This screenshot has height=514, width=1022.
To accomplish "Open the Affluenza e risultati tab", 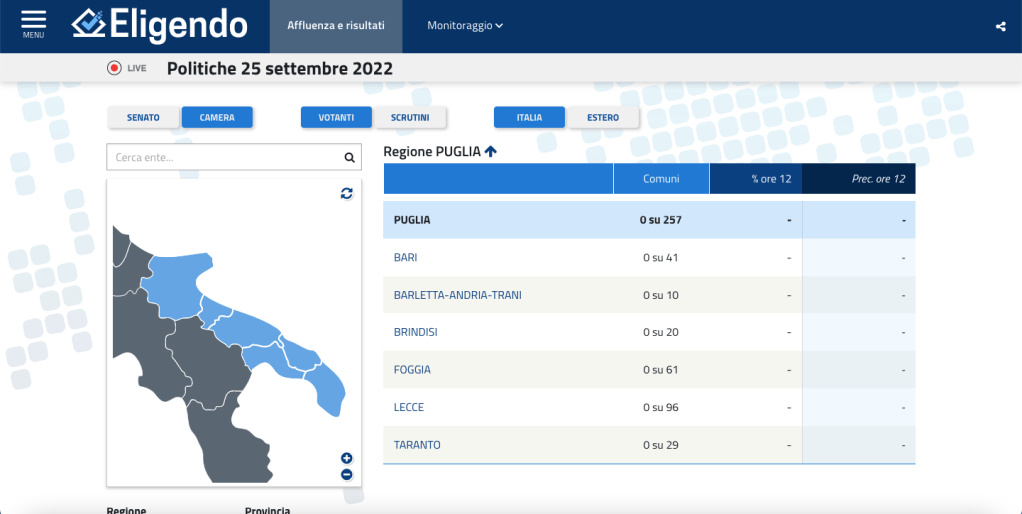I will pos(335,26).
